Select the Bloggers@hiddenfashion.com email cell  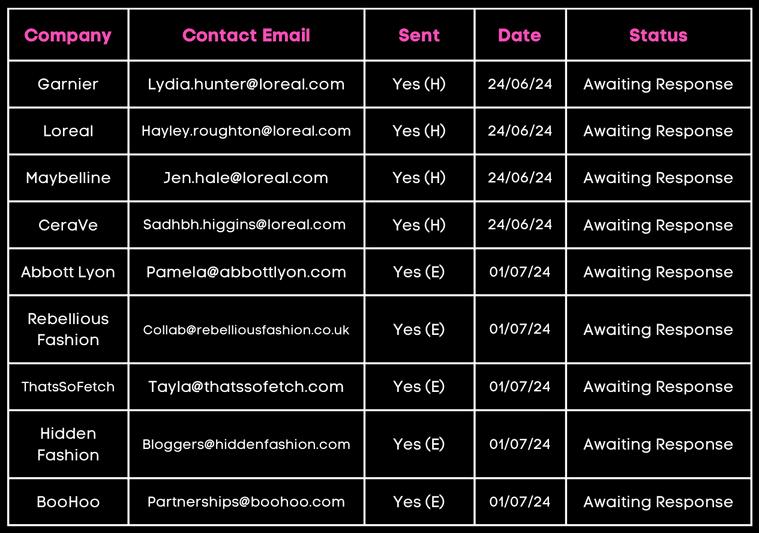(246, 444)
